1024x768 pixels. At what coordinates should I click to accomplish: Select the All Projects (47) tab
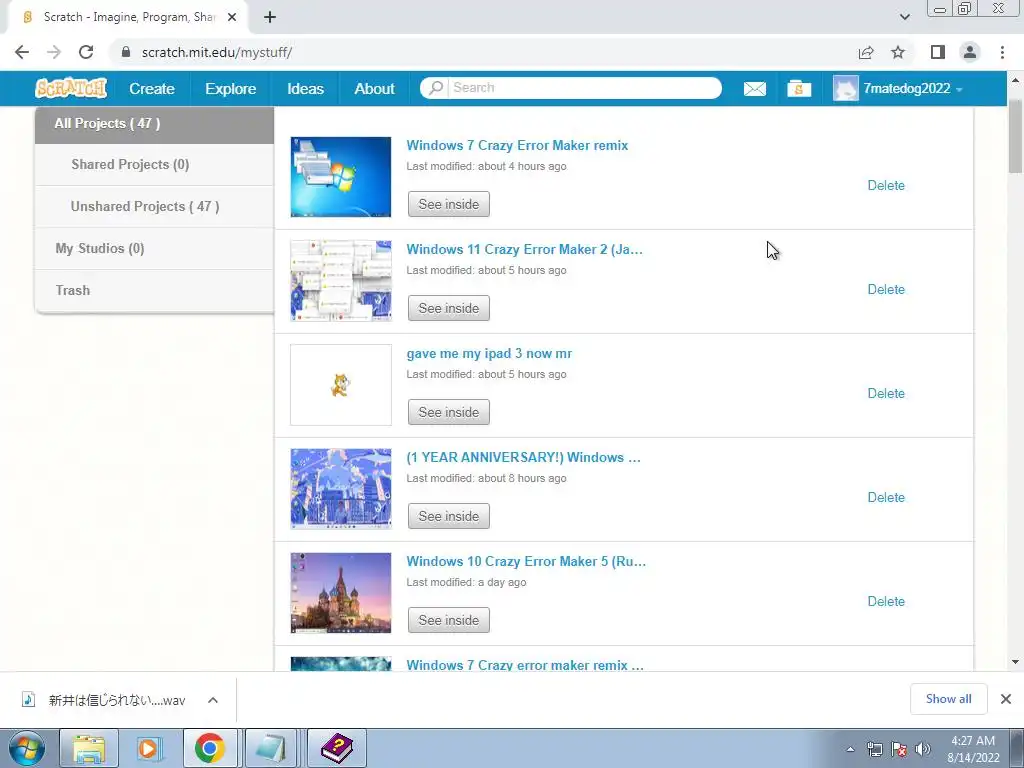coord(154,124)
